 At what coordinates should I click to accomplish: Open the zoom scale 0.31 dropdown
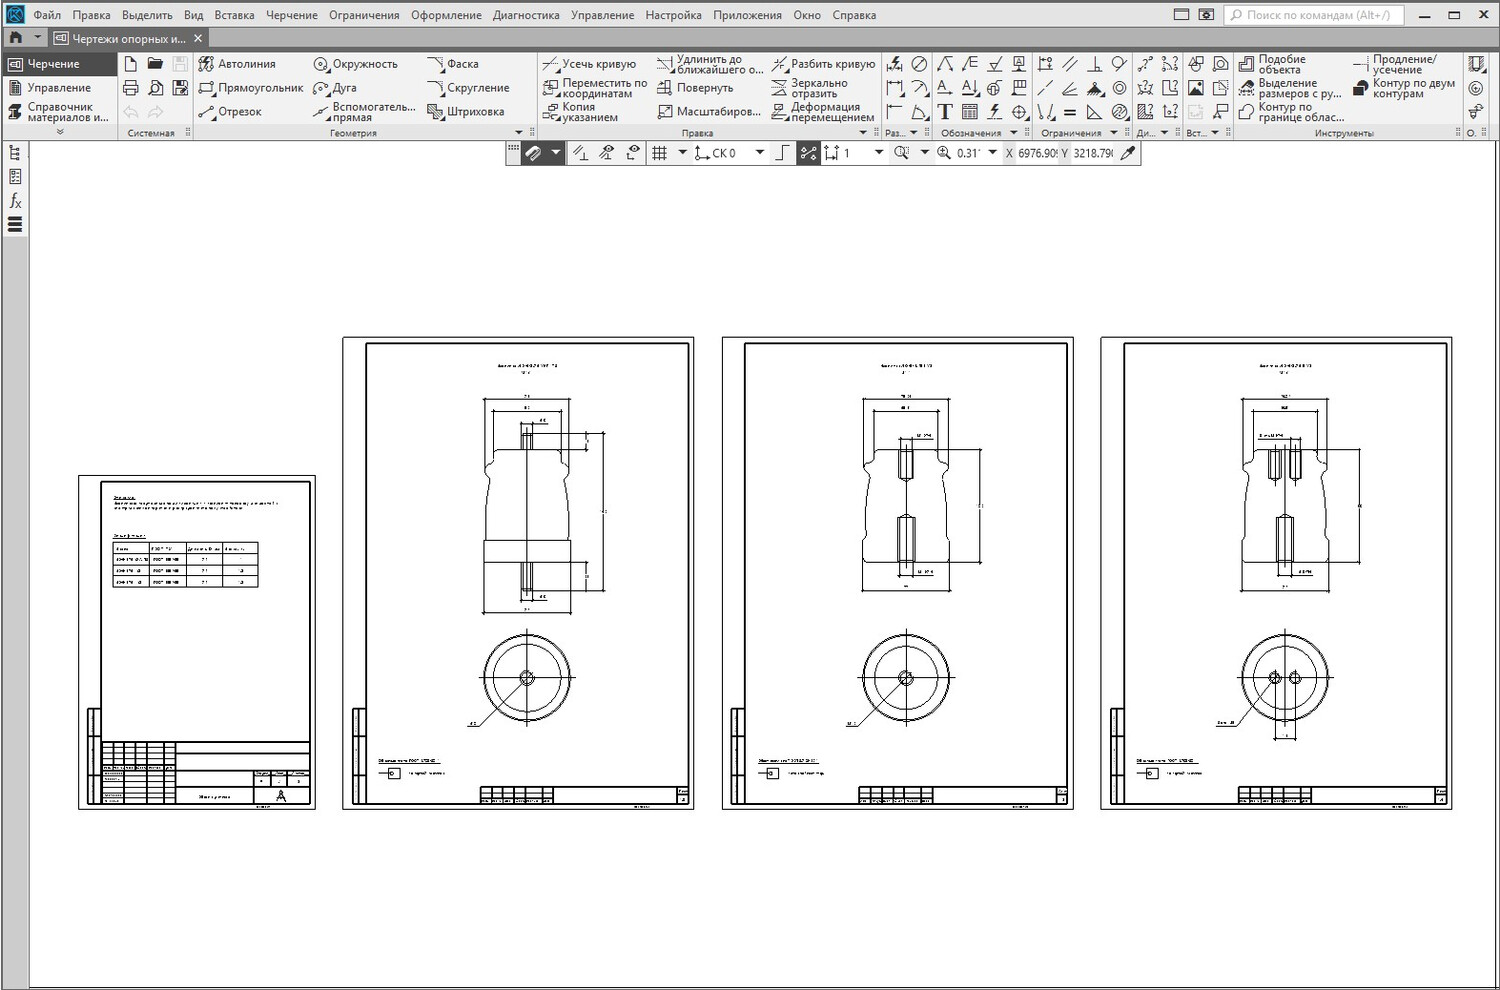(x=992, y=153)
